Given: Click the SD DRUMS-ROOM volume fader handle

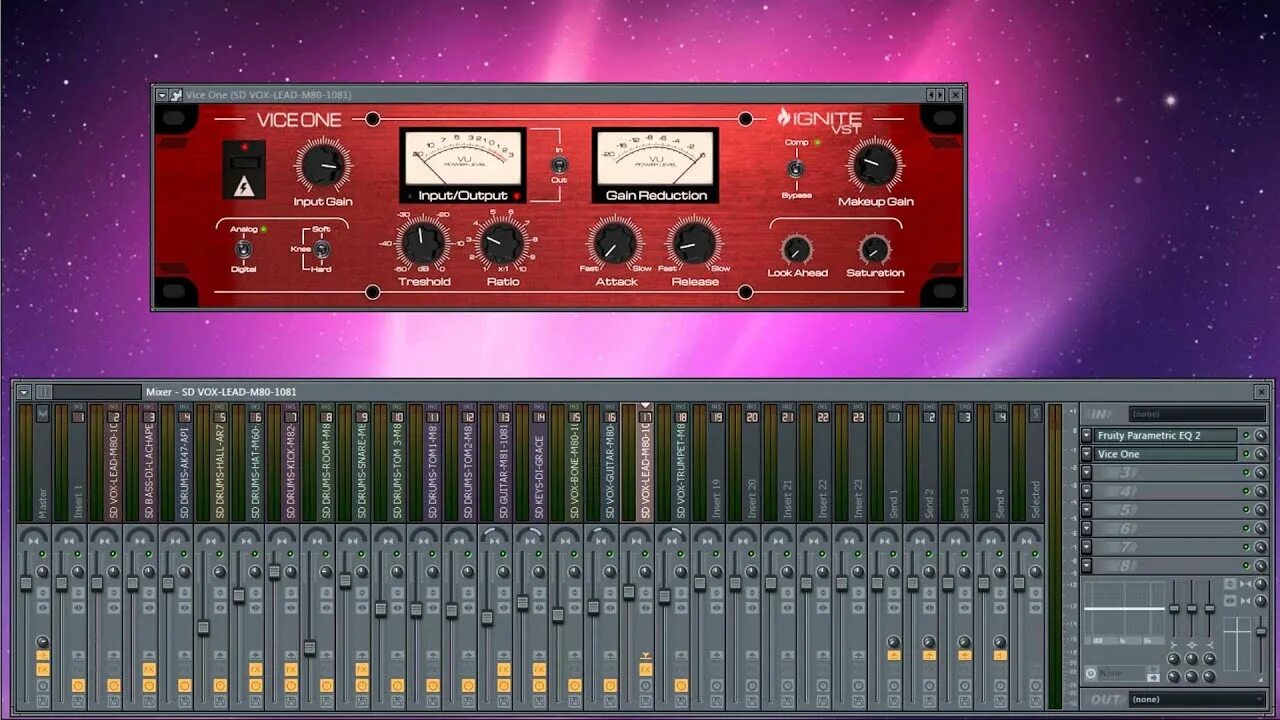Looking at the screenshot, I should coord(310,647).
